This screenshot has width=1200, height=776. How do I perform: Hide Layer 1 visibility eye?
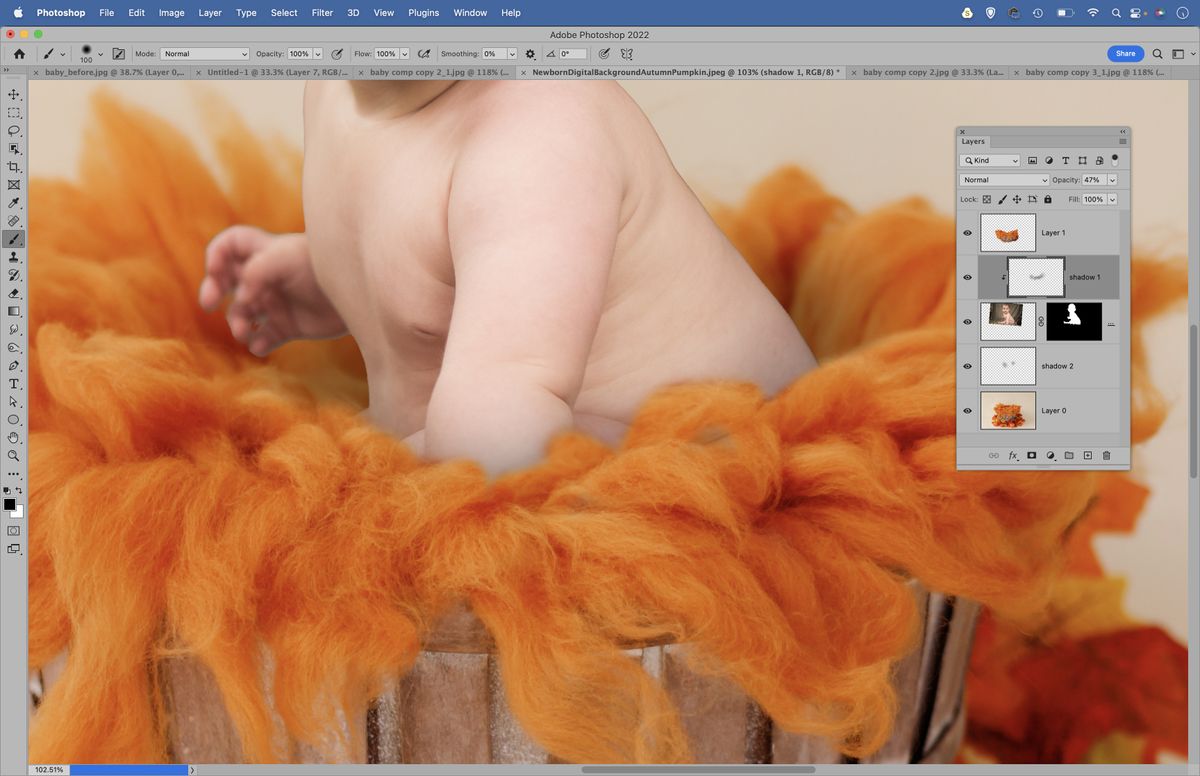[x=967, y=233]
